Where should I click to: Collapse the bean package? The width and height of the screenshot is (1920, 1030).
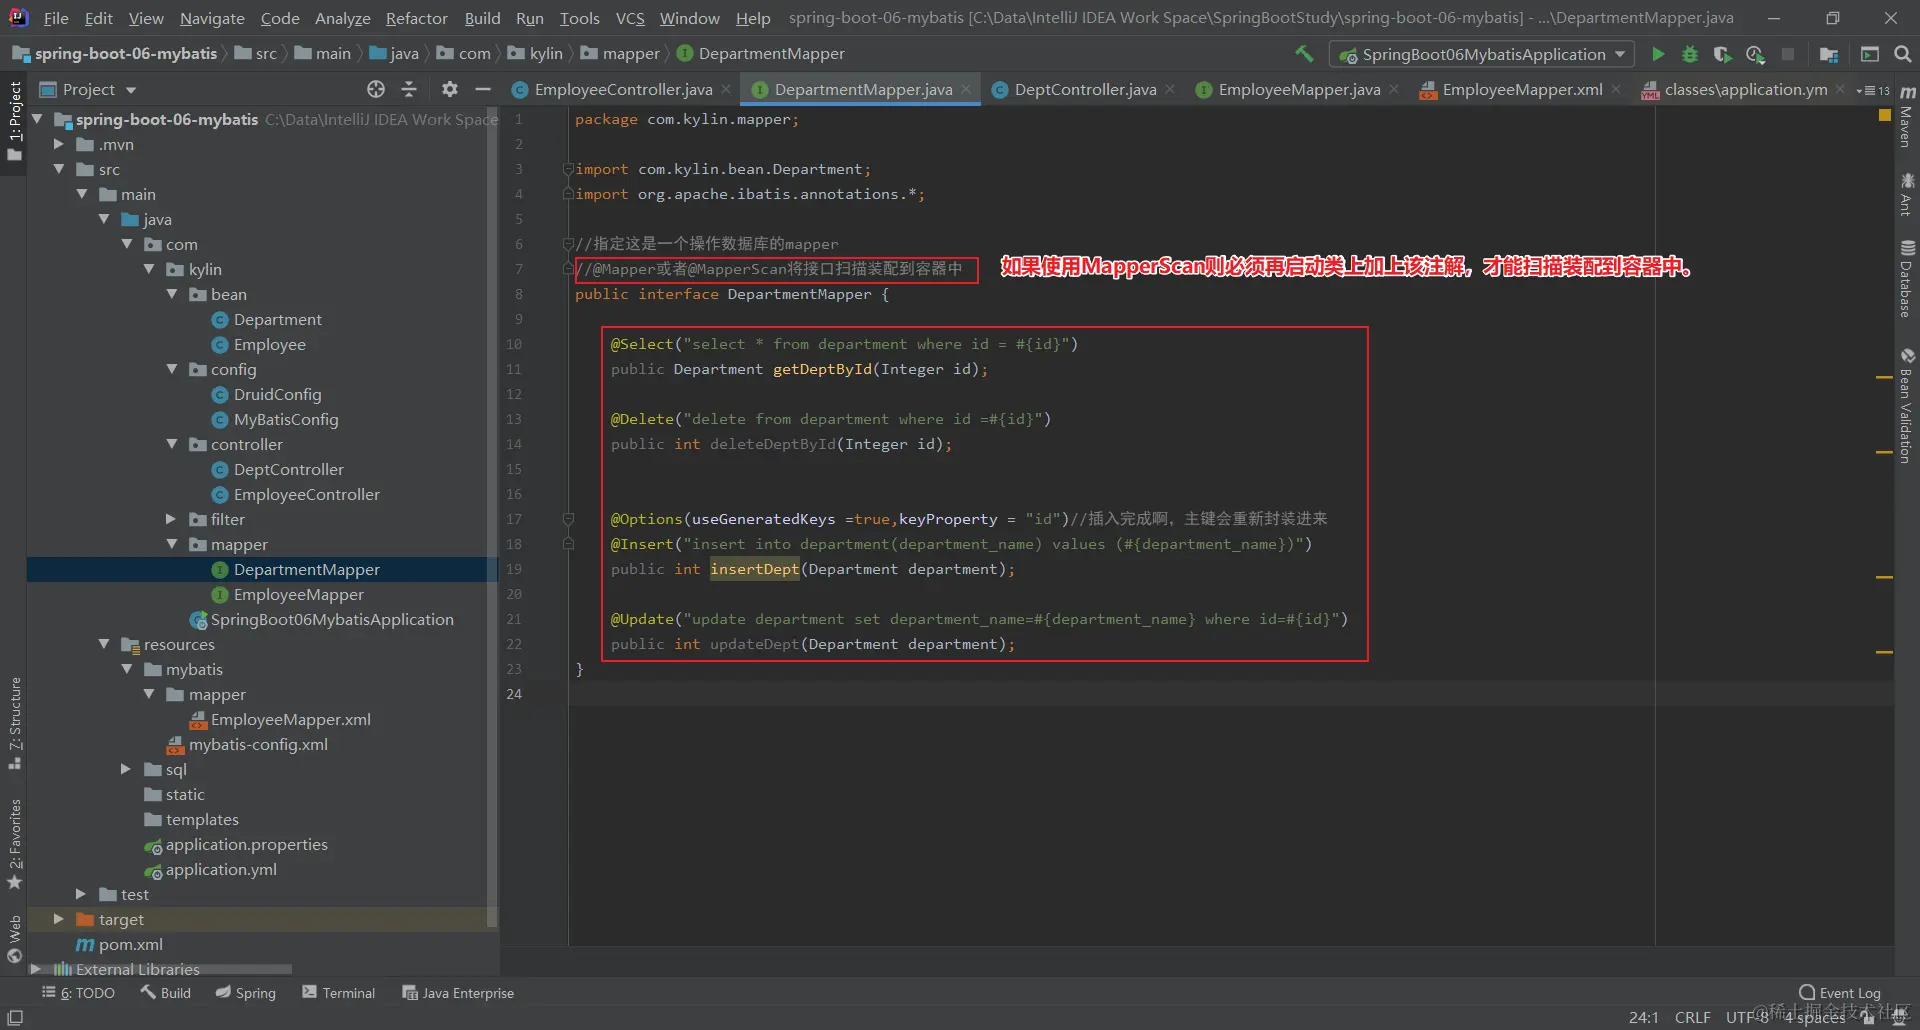coord(172,294)
